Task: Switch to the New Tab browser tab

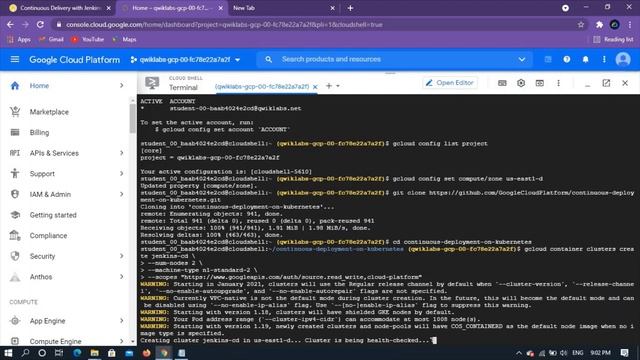Action: tap(283, 8)
